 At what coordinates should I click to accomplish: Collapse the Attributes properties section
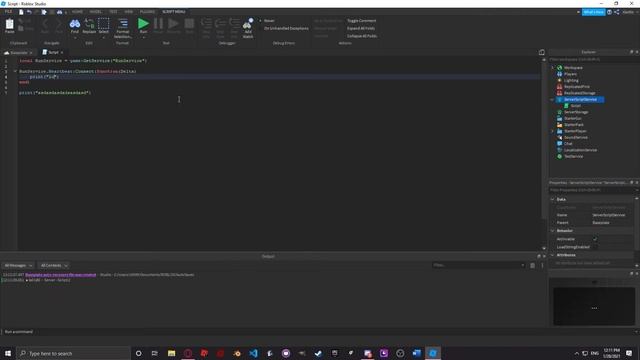(553, 255)
